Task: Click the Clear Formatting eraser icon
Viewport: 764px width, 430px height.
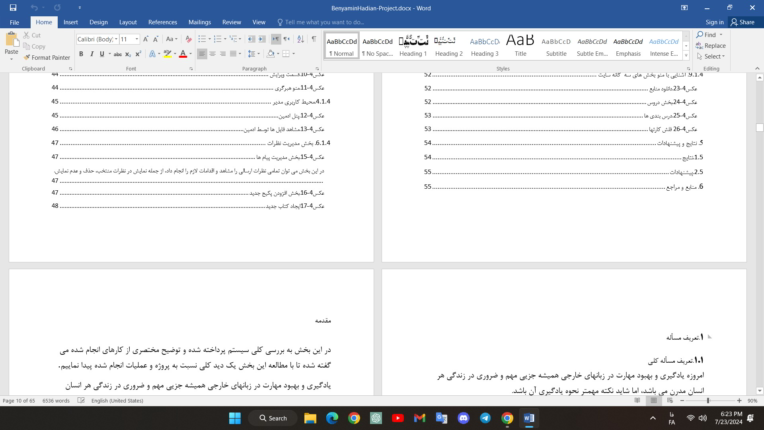Action: 189,39
